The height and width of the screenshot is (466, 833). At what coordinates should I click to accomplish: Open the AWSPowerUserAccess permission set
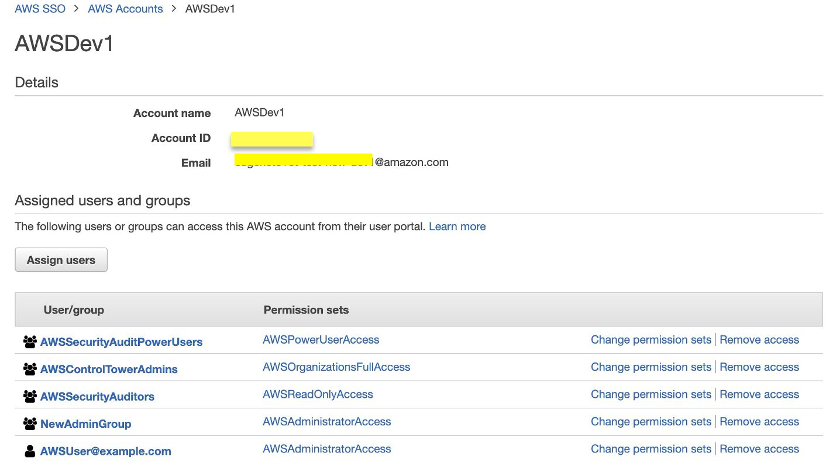[321, 340]
